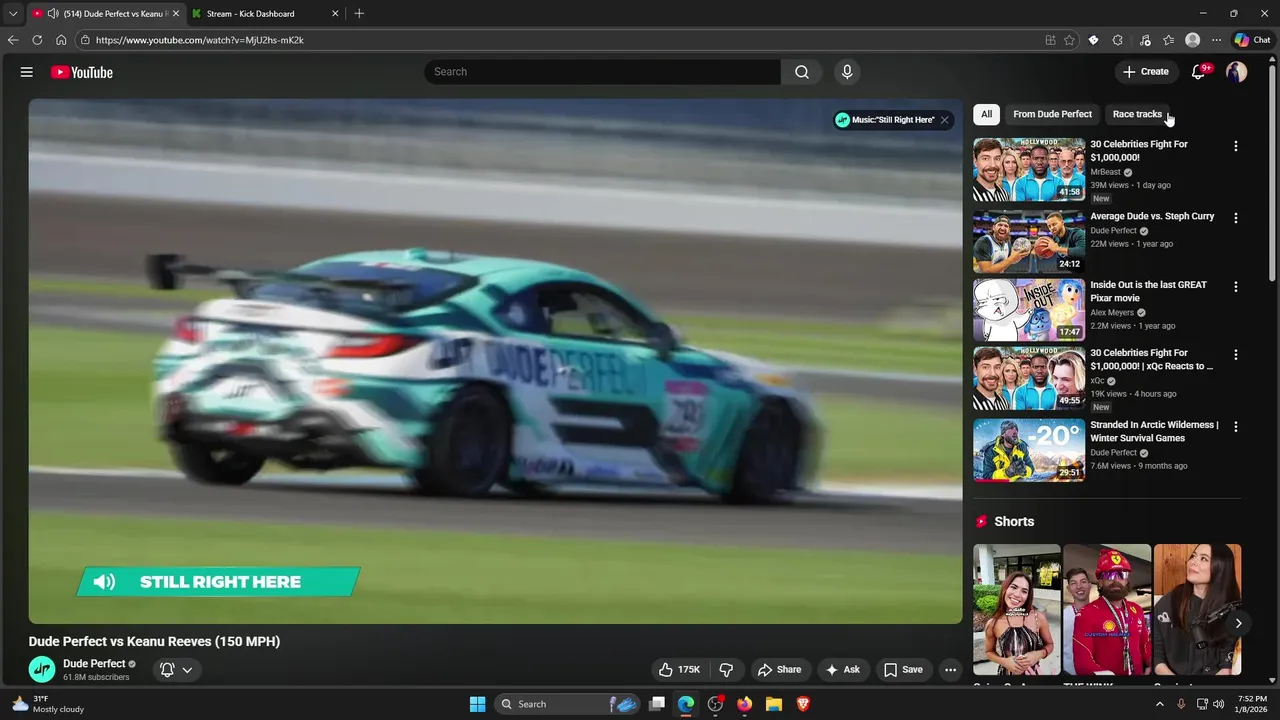
Task: Open a new browser tab
Action: coord(359,14)
